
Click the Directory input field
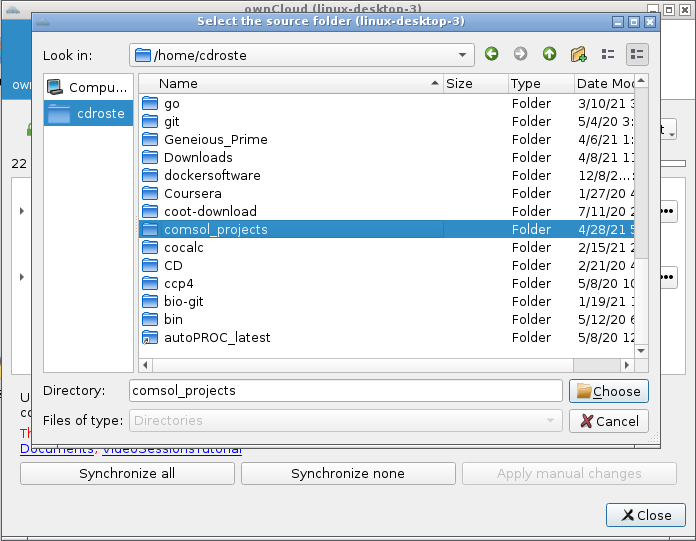click(x=345, y=391)
